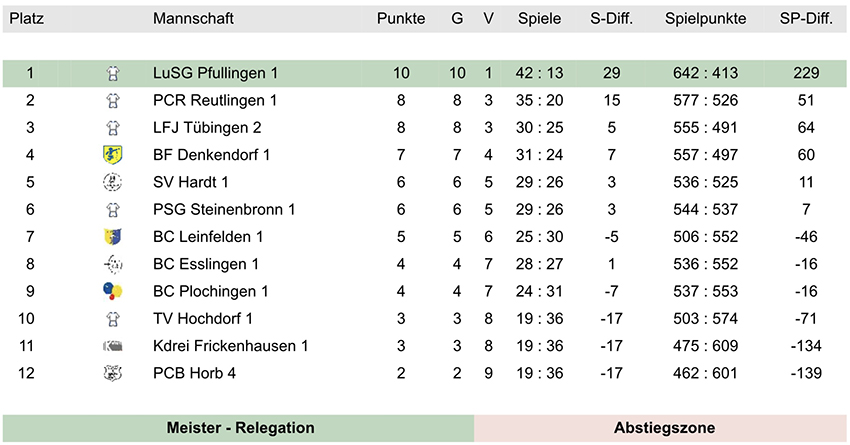Screen dimensions: 850x445
Task: Sort by the Punkte column header
Action: tap(401, 18)
